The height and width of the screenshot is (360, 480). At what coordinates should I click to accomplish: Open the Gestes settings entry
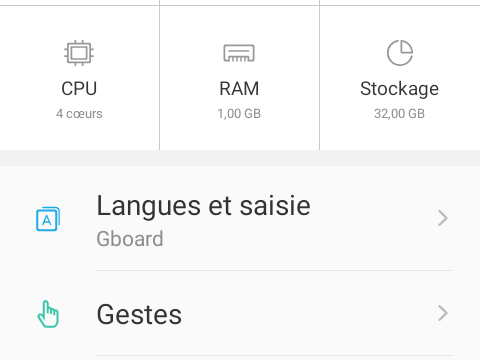(x=240, y=313)
